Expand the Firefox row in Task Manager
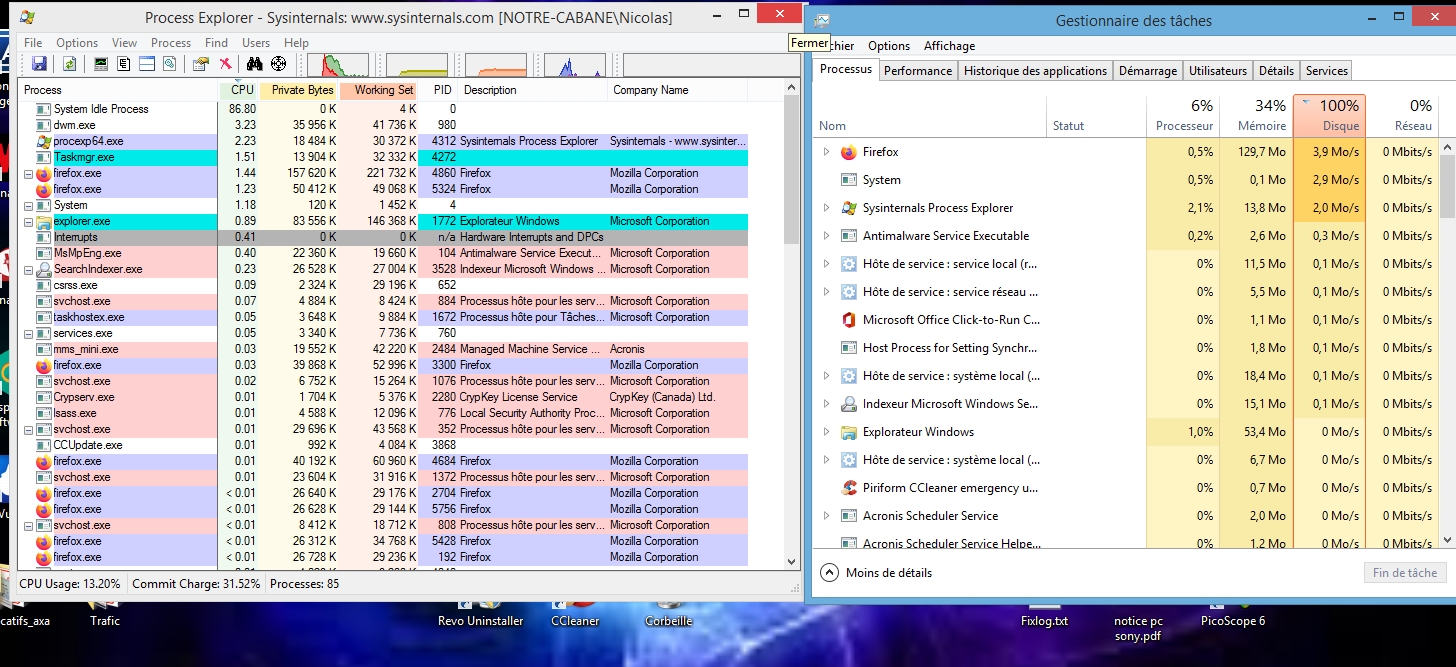 point(826,152)
